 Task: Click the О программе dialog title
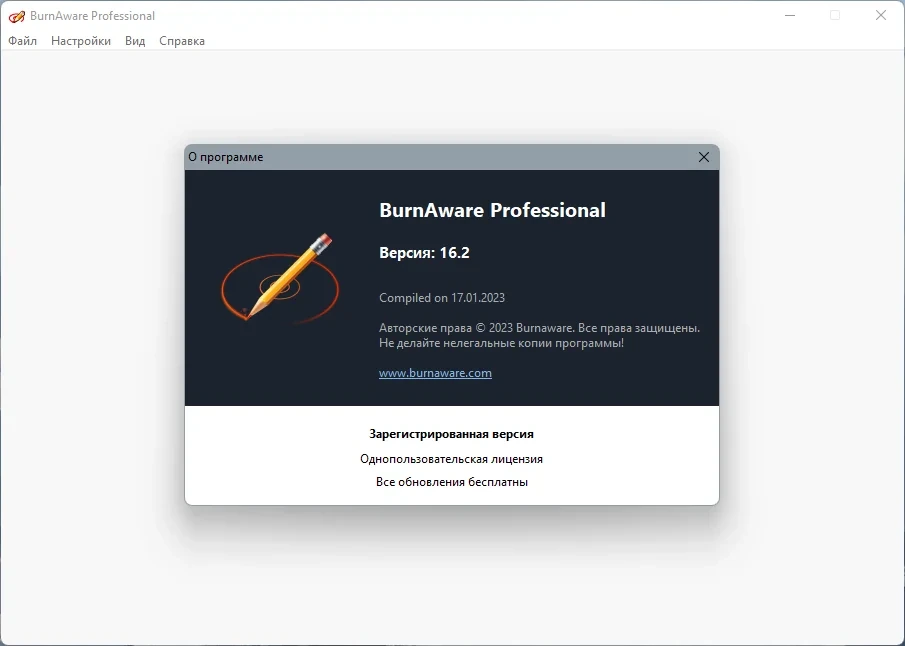(226, 157)
